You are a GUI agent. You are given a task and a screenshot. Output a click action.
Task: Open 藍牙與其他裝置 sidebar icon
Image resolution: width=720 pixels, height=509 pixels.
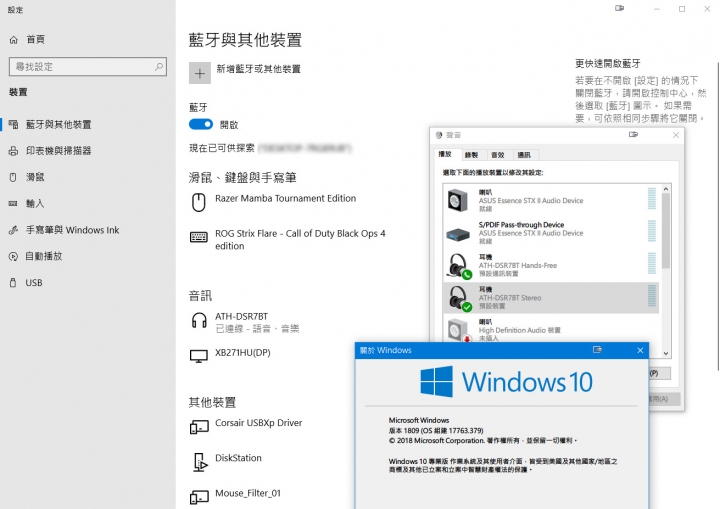pos(13,124)
